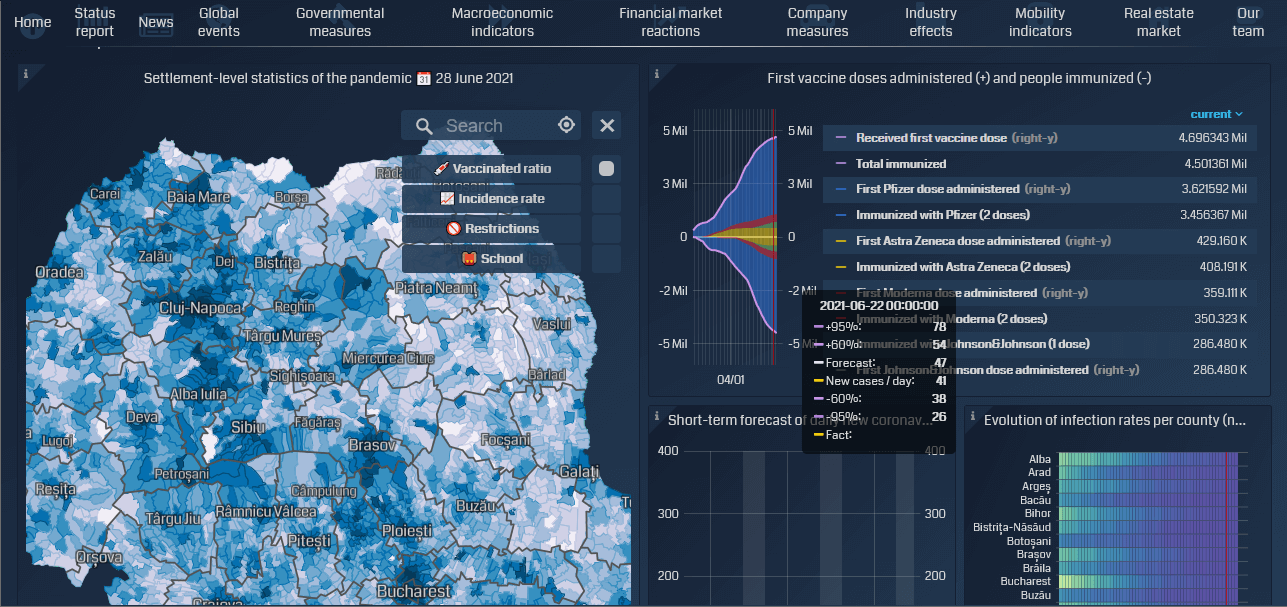The image size is (1287, 607).
Task: Open the Mobility indicators page
Action: pos(1040,22)
